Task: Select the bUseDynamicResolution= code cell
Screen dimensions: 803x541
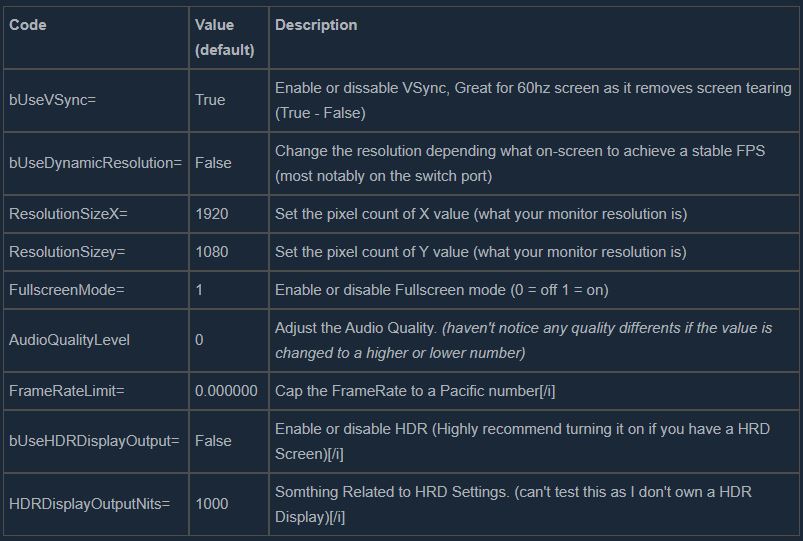Action: coord(95,162)
